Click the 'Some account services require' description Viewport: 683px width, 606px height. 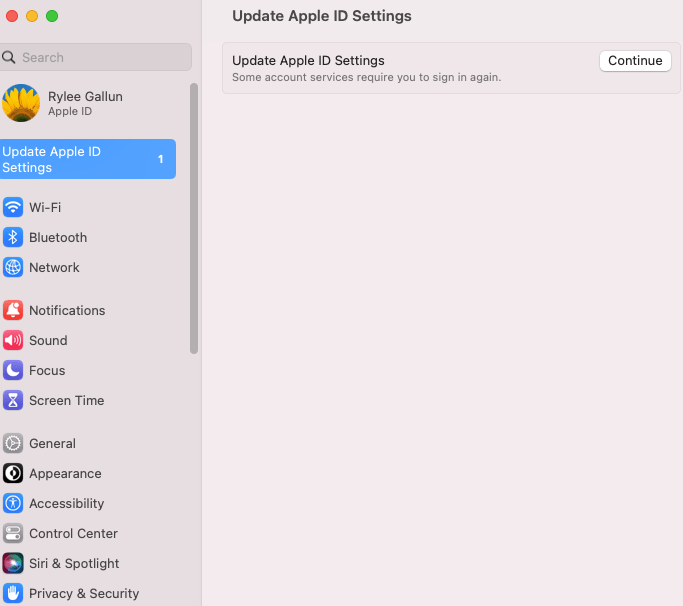[x=367, y=78]
